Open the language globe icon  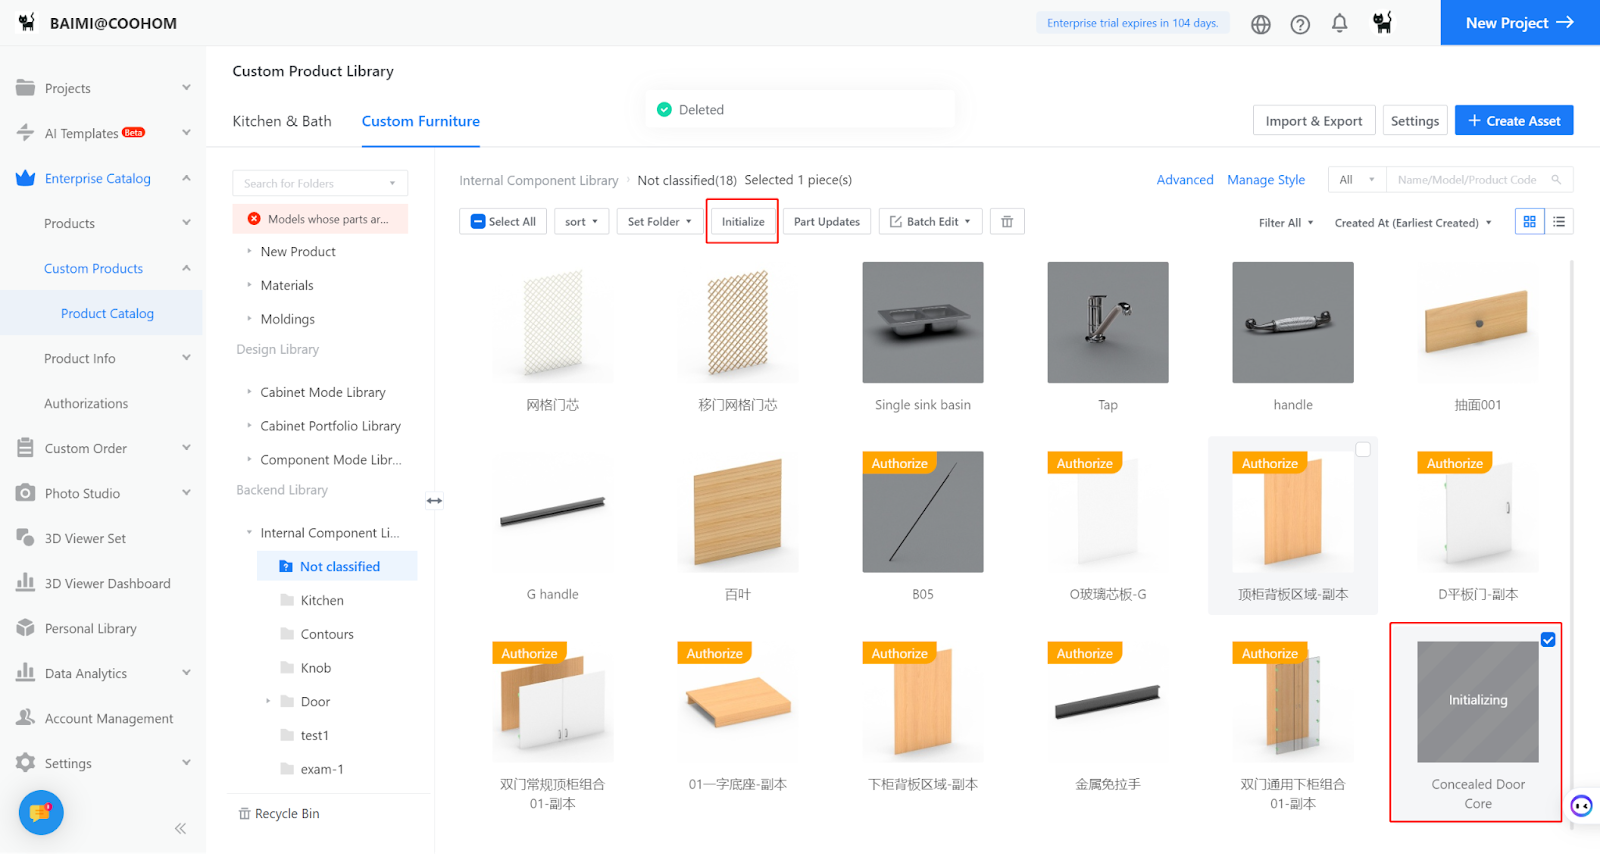point(1261,24)
